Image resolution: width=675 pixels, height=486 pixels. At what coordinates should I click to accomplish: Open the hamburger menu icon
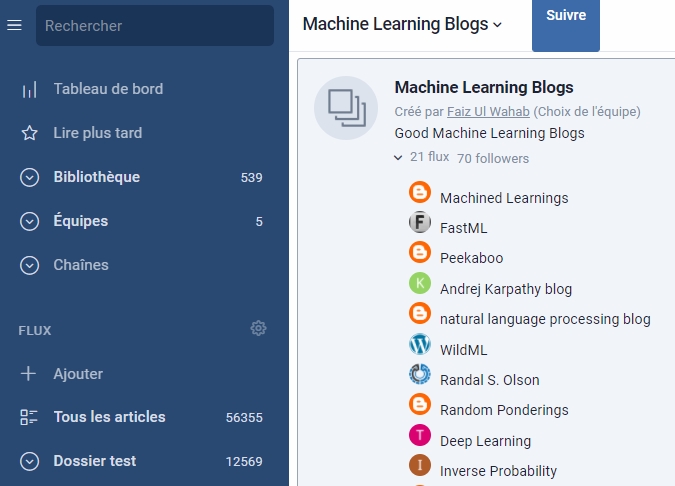pyautogui.click(x=14, y=25)
